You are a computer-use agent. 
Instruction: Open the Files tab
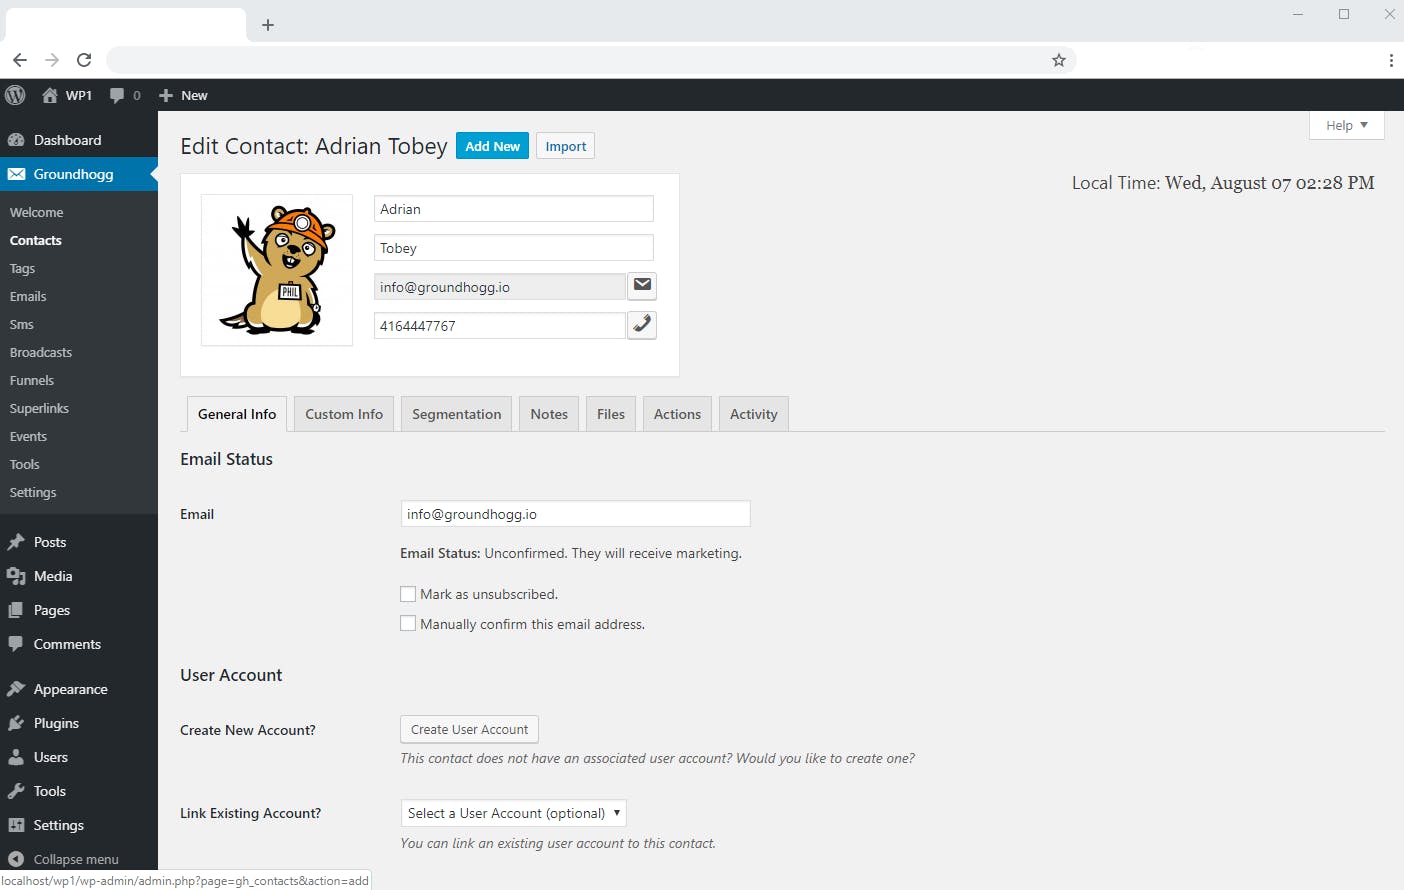[x=611, y=414]
